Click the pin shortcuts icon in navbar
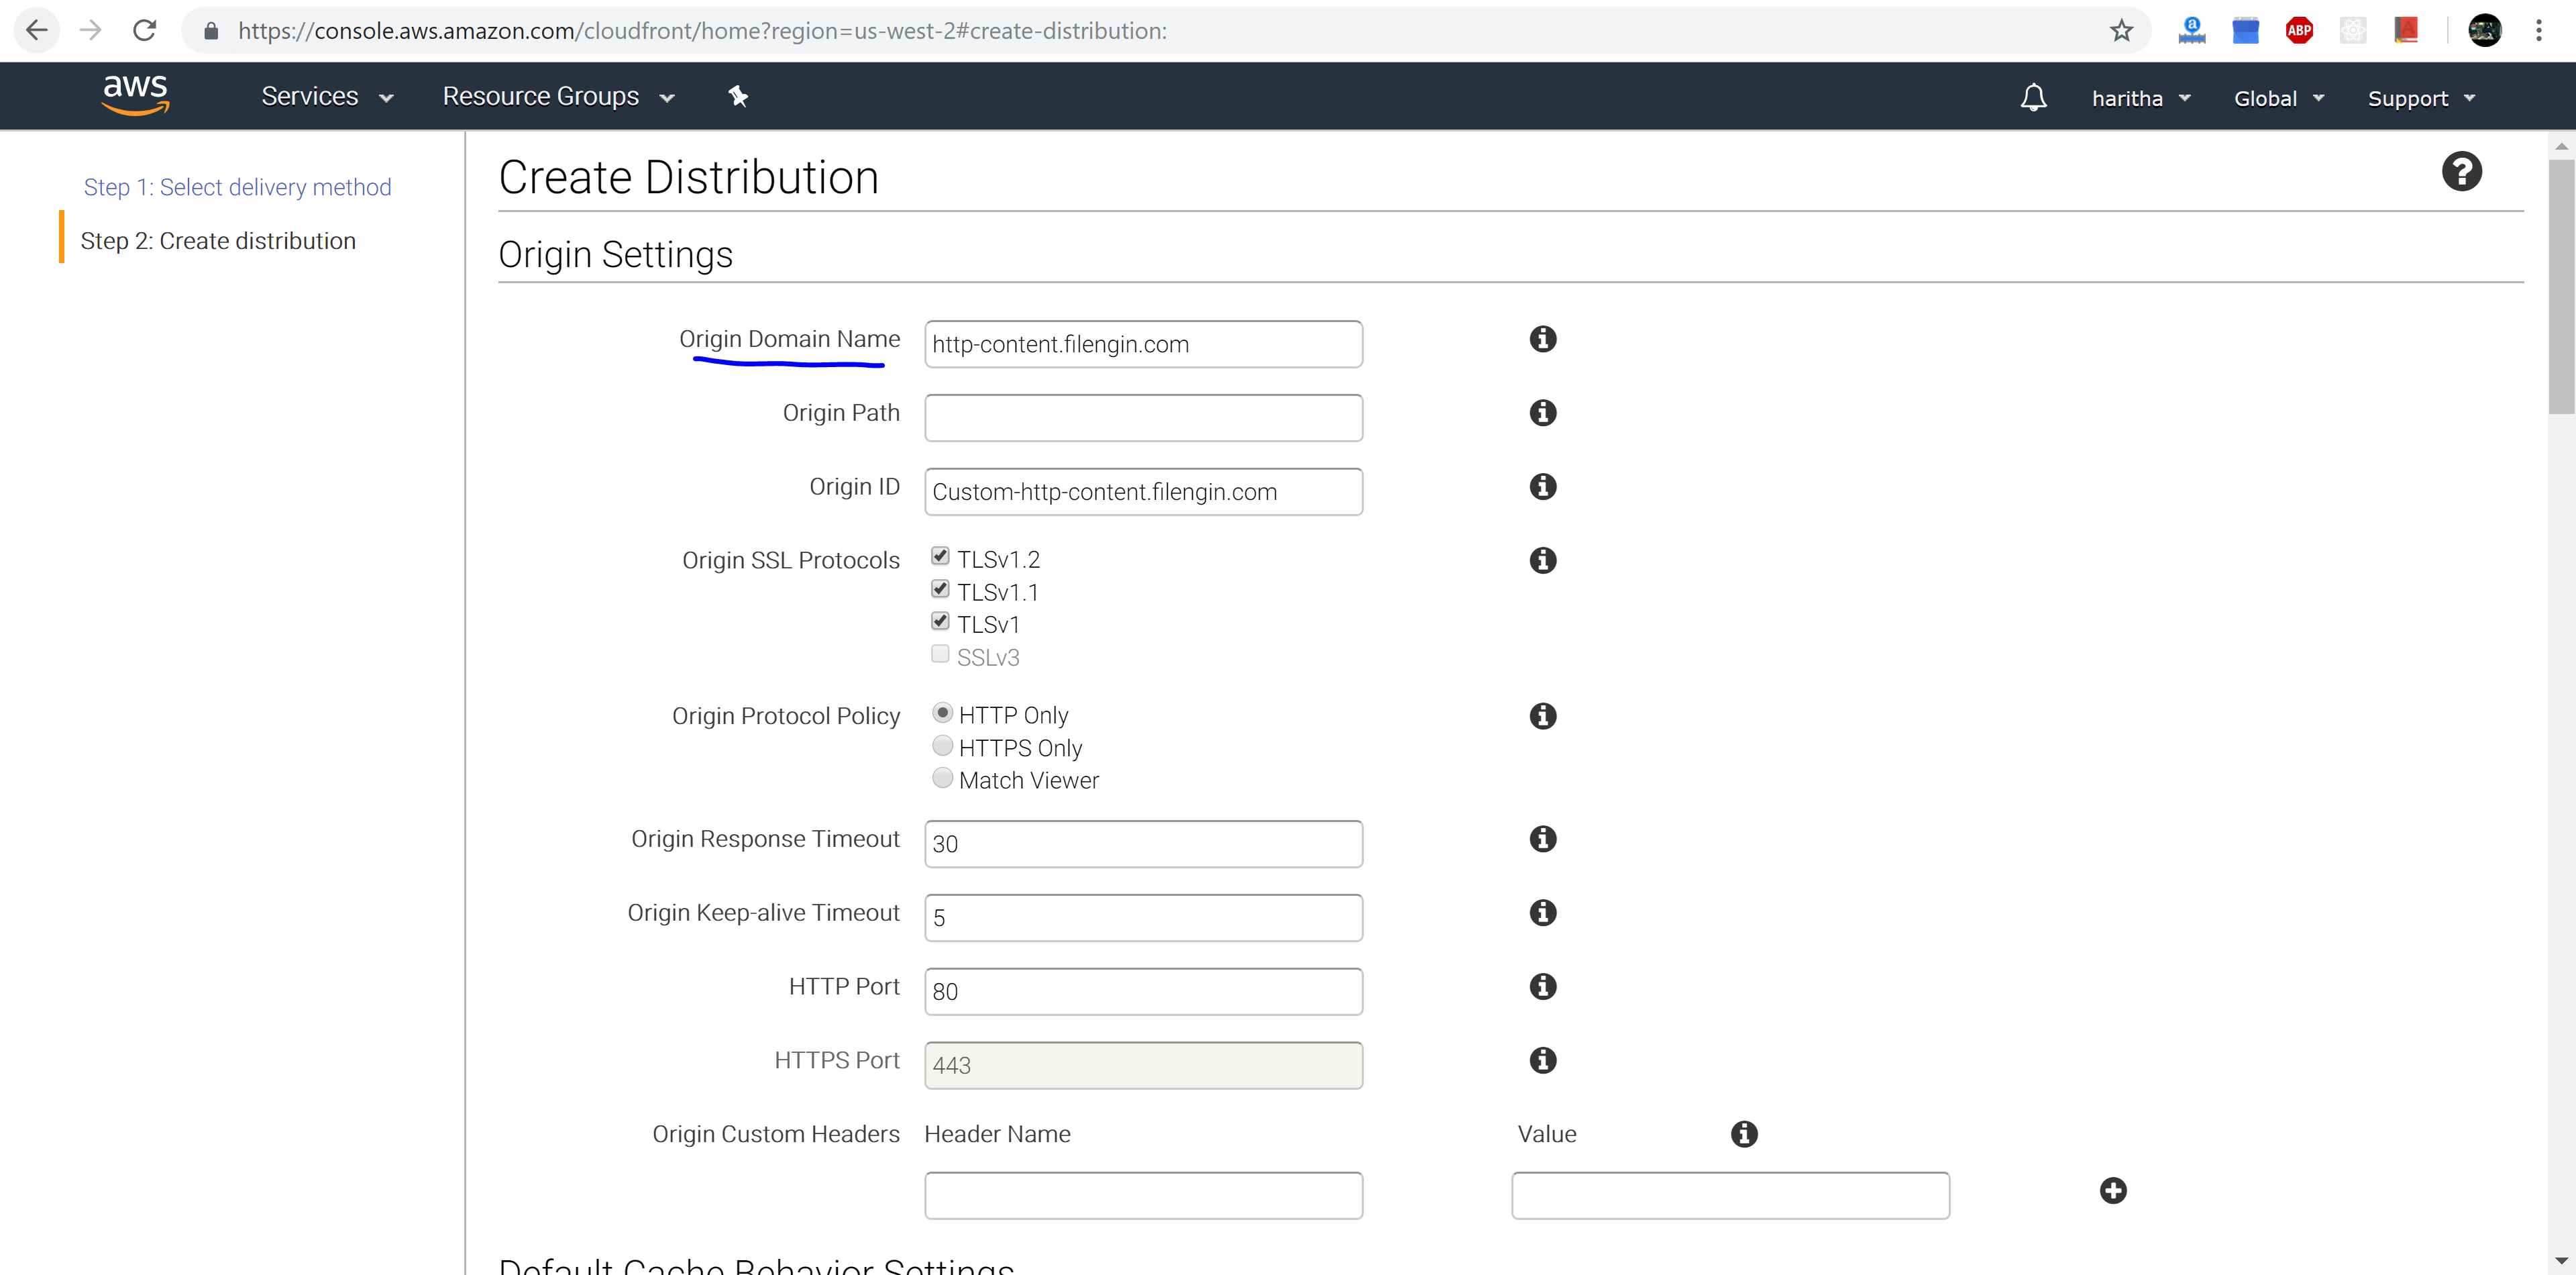 point(738,96)
